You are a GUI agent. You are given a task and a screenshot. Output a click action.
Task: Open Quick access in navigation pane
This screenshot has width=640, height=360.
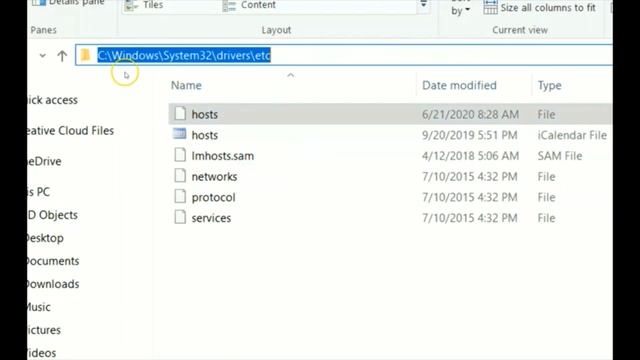click(x=53, y=100)
